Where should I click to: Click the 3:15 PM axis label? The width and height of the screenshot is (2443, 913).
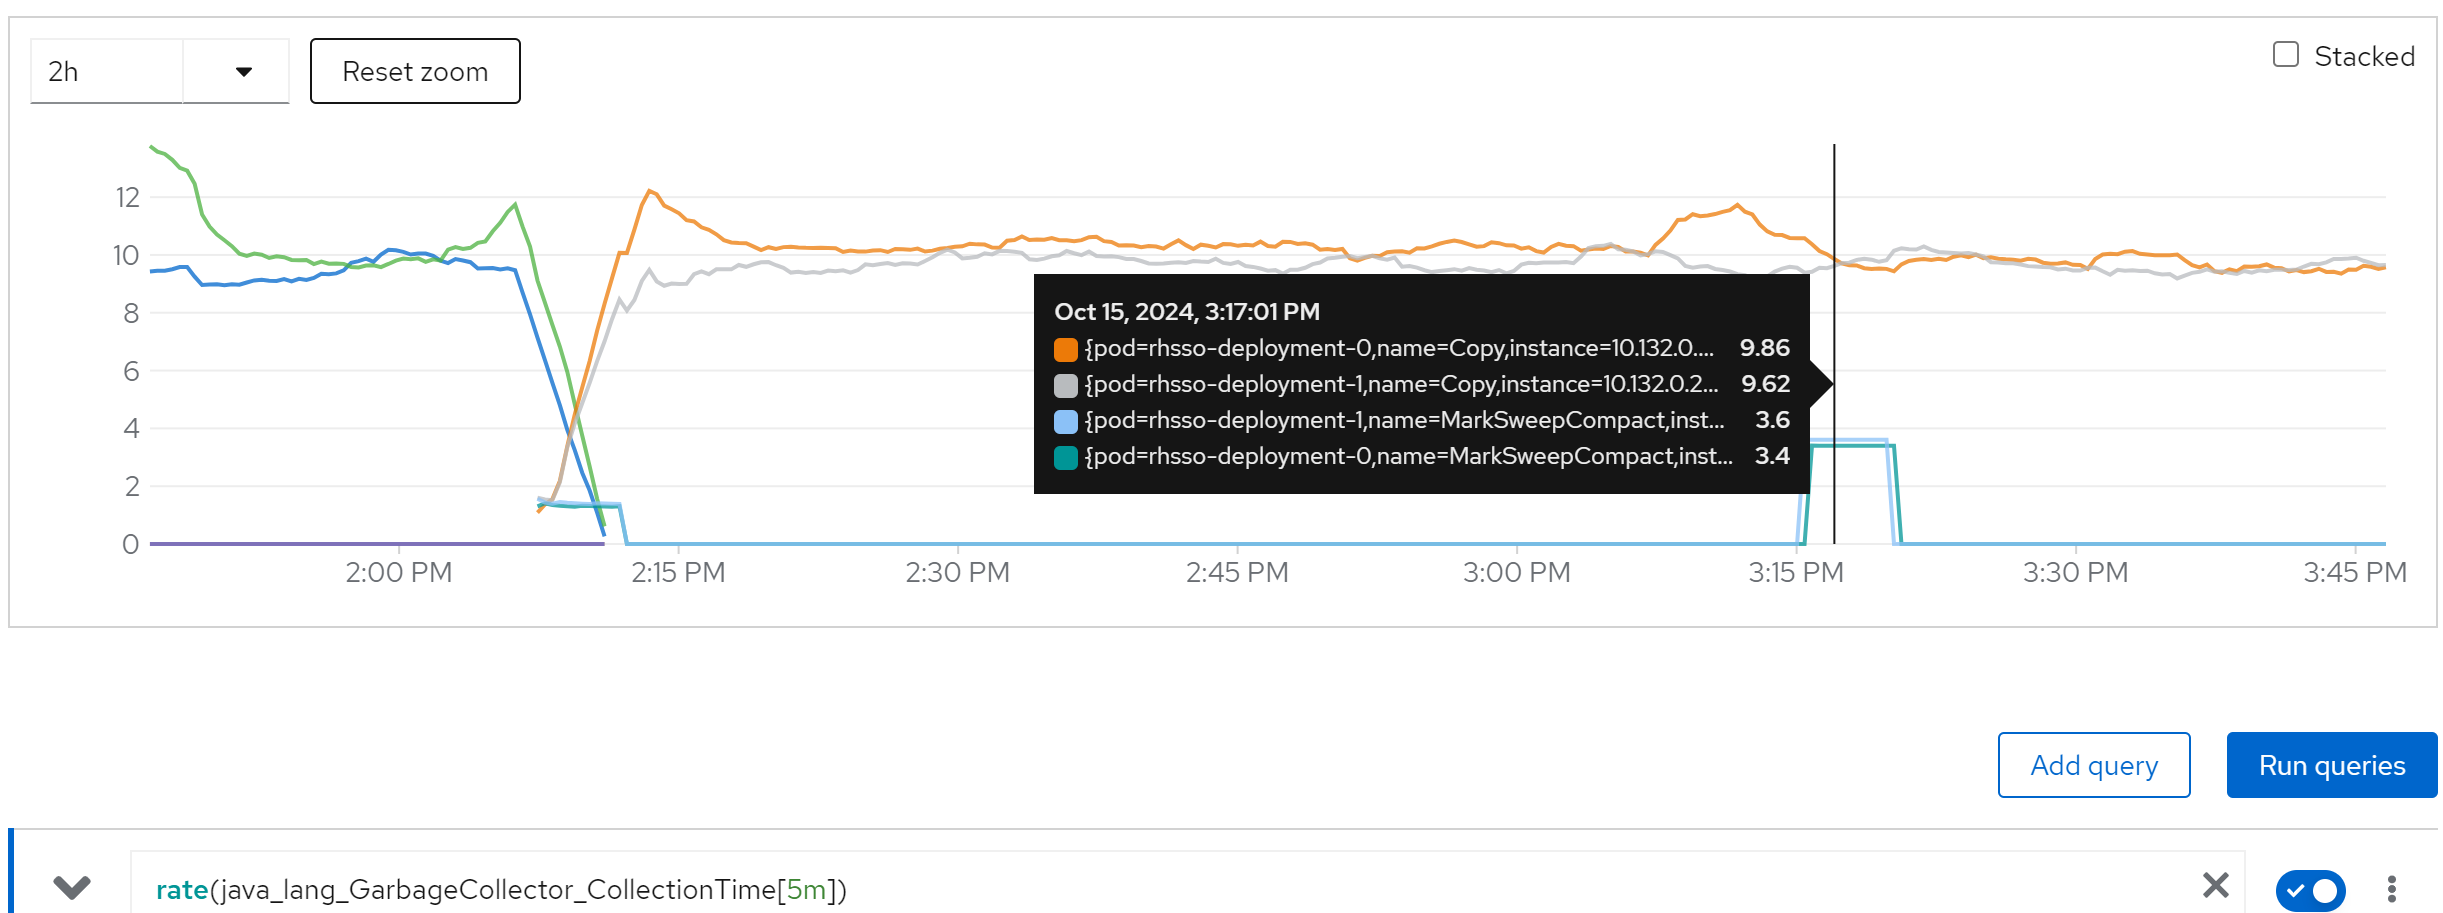point(1795,573)
